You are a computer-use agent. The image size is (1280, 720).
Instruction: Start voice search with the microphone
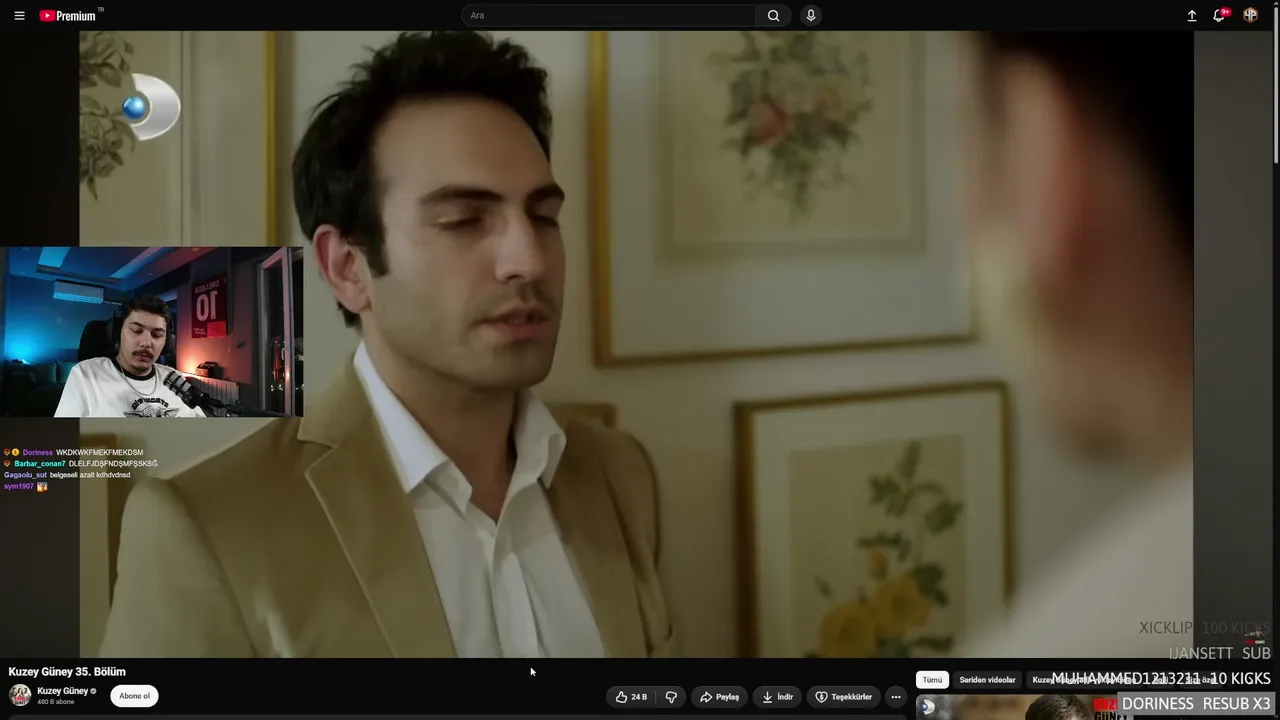tap(811, 16)
